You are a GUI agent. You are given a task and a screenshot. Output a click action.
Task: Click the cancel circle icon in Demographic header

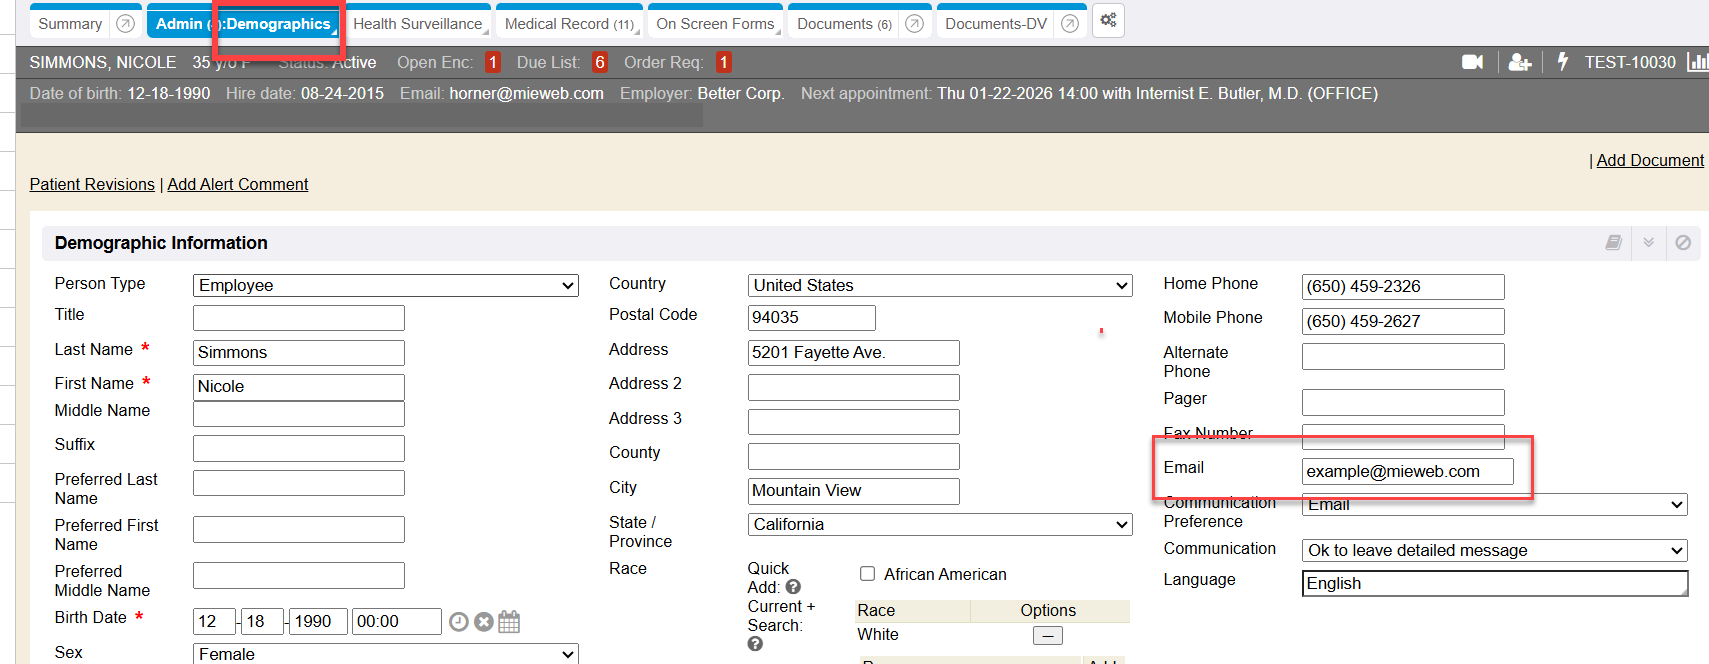pyautogui.click(x=1683, y=243)
